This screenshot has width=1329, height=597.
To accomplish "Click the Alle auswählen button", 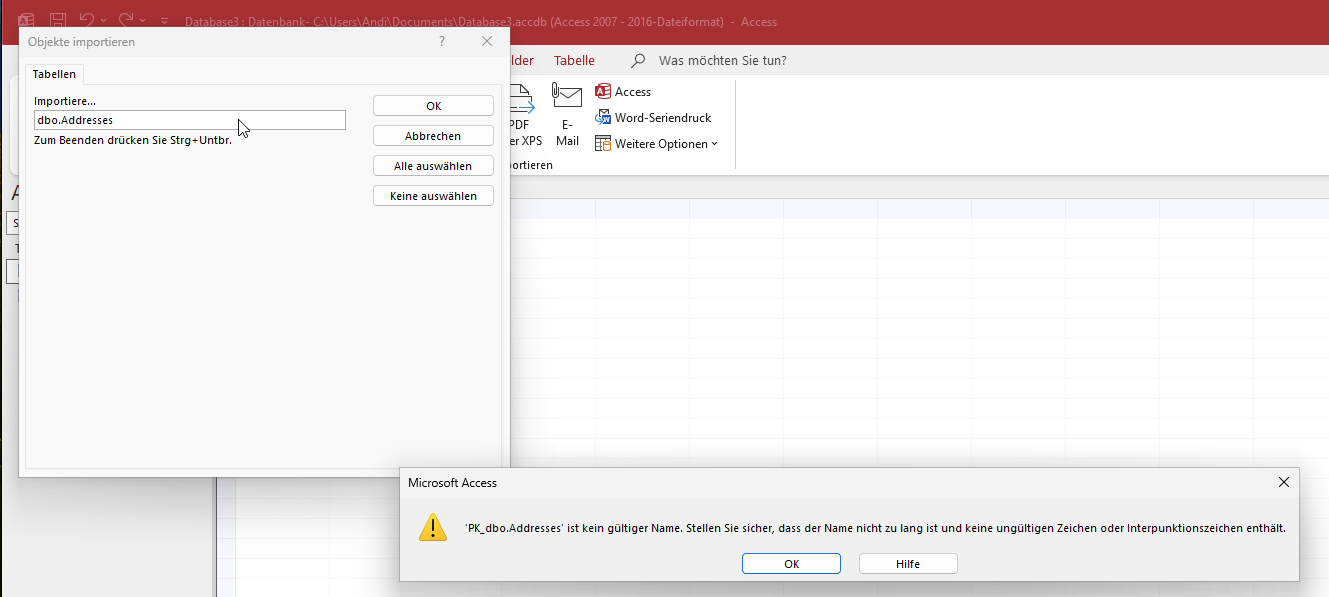I will [x=433, y=166].
